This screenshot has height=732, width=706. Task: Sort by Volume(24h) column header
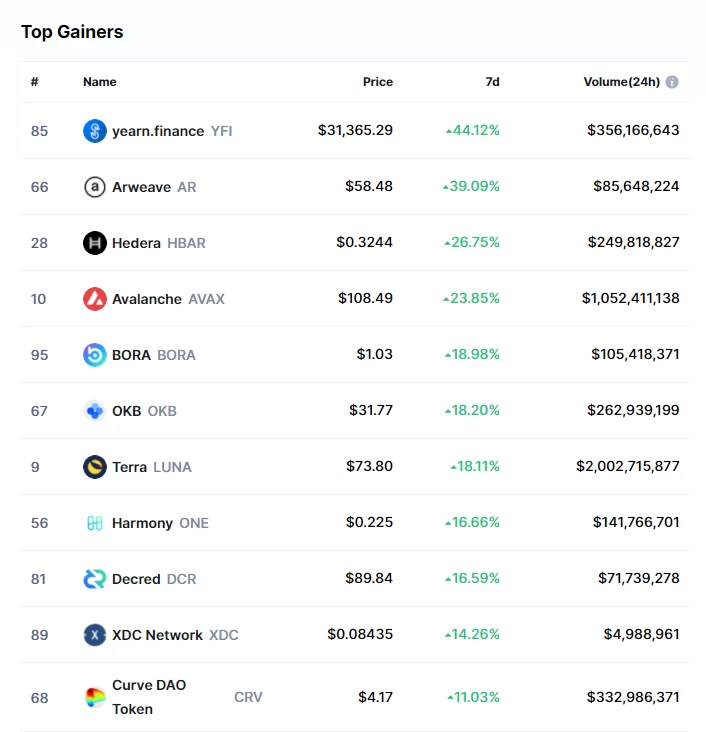click(621, 82)
